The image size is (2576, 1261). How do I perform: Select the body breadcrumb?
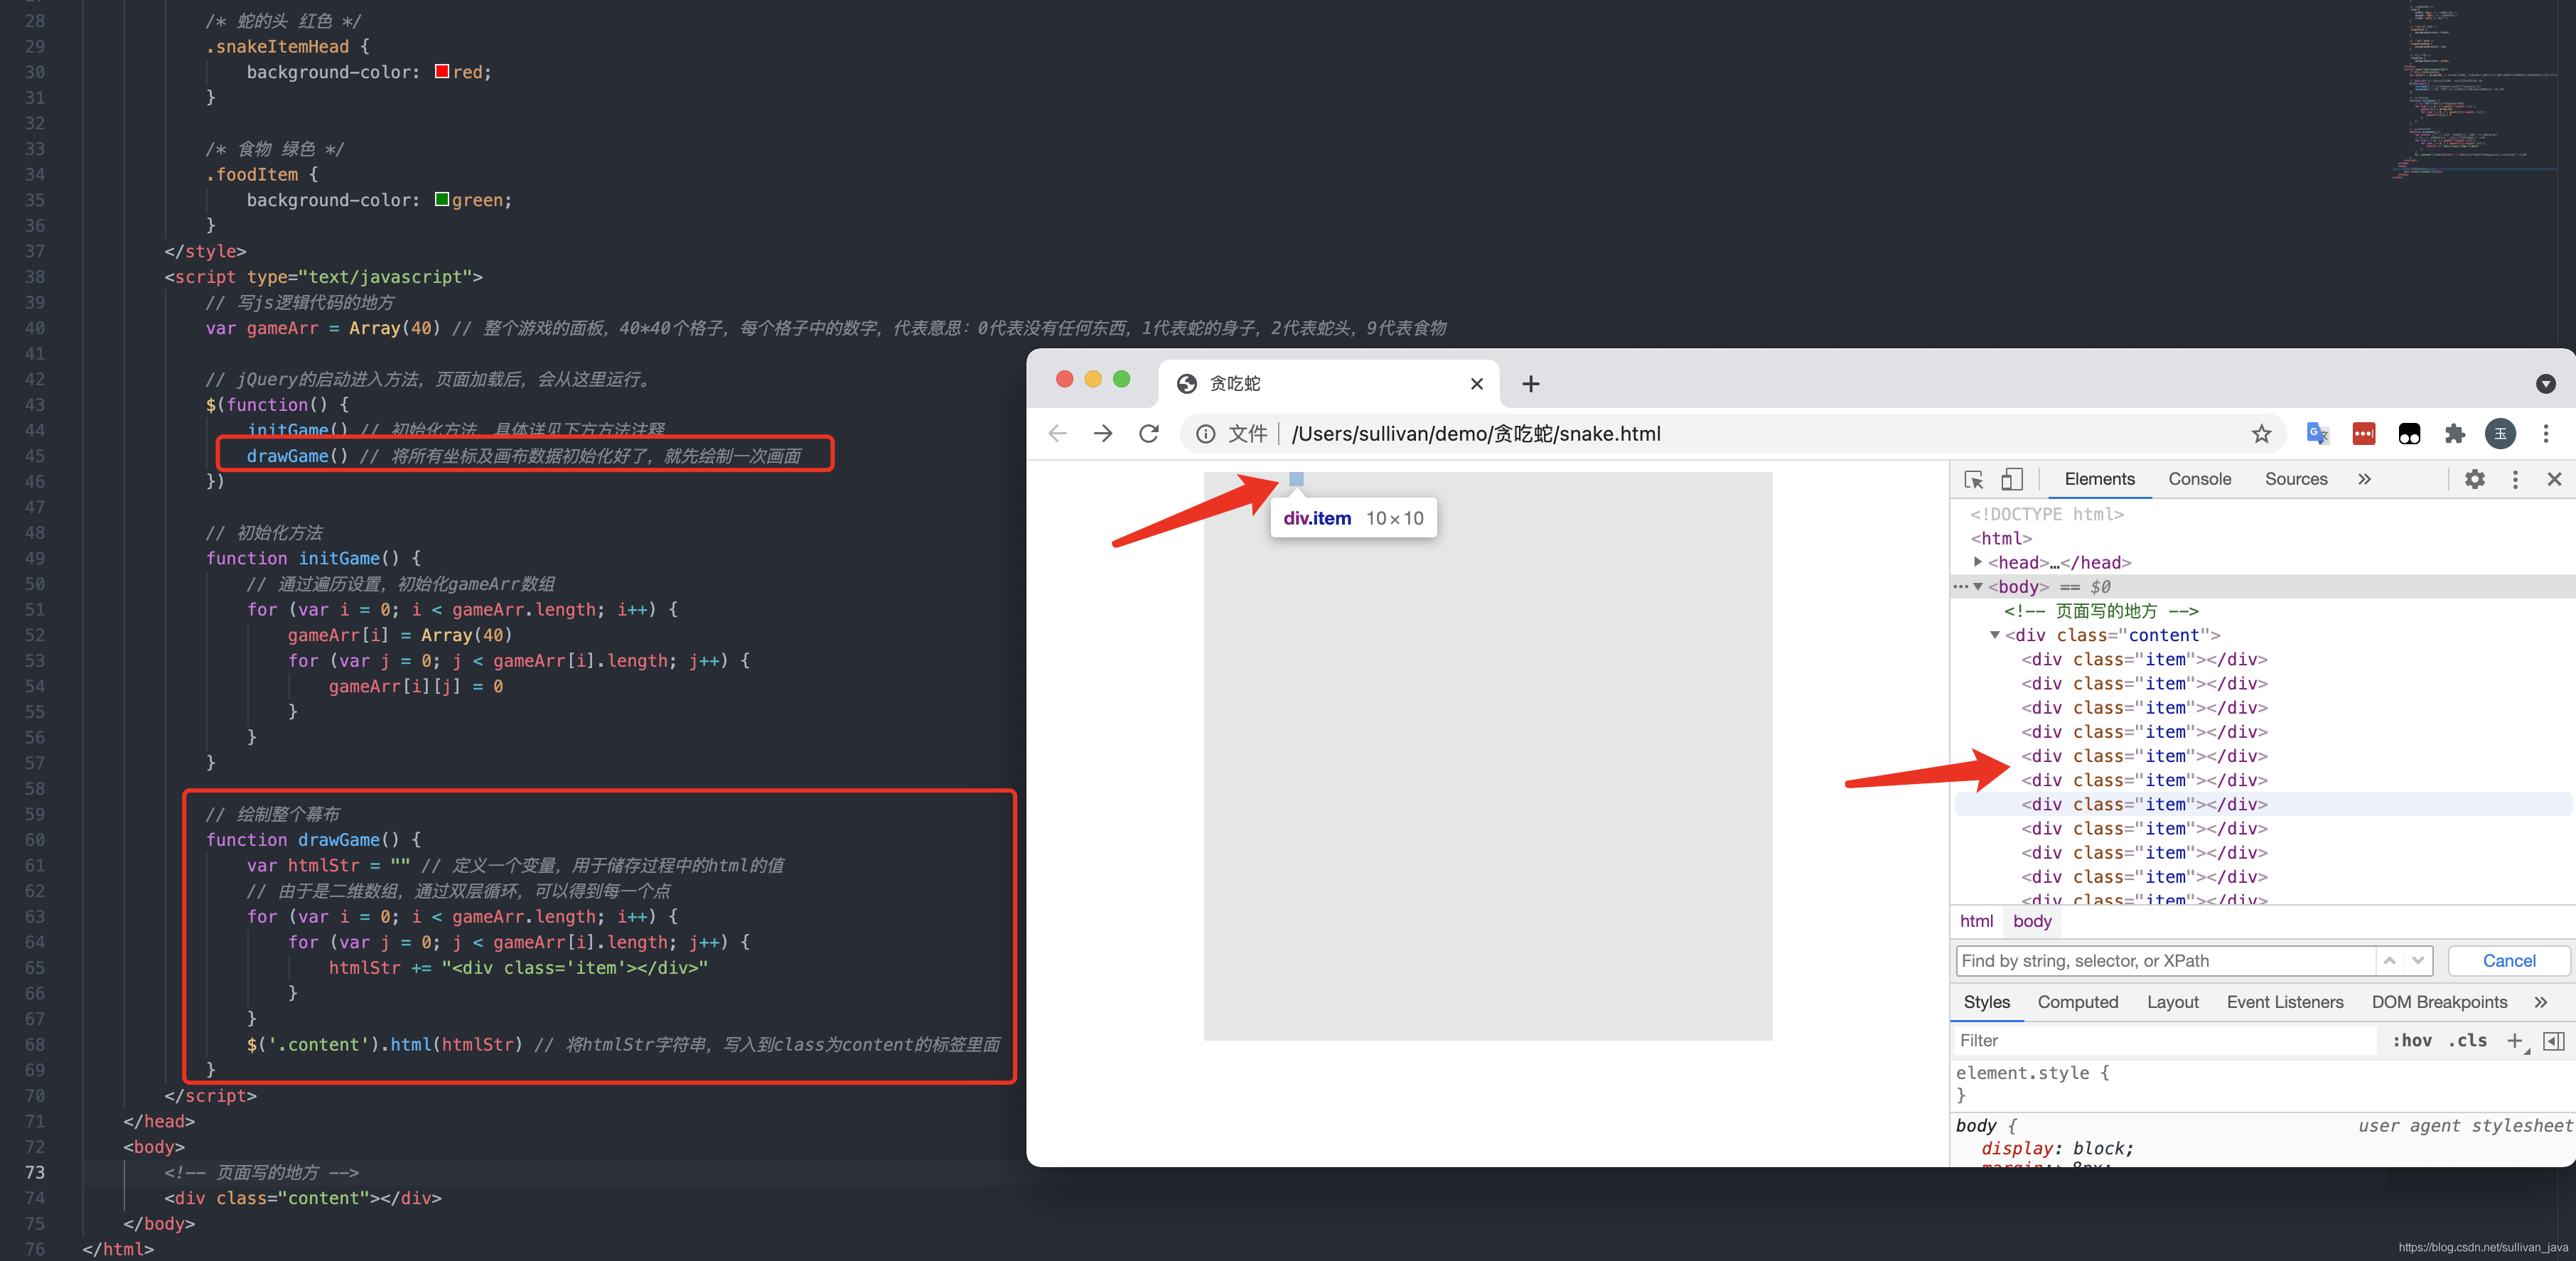click(2032, 921)
